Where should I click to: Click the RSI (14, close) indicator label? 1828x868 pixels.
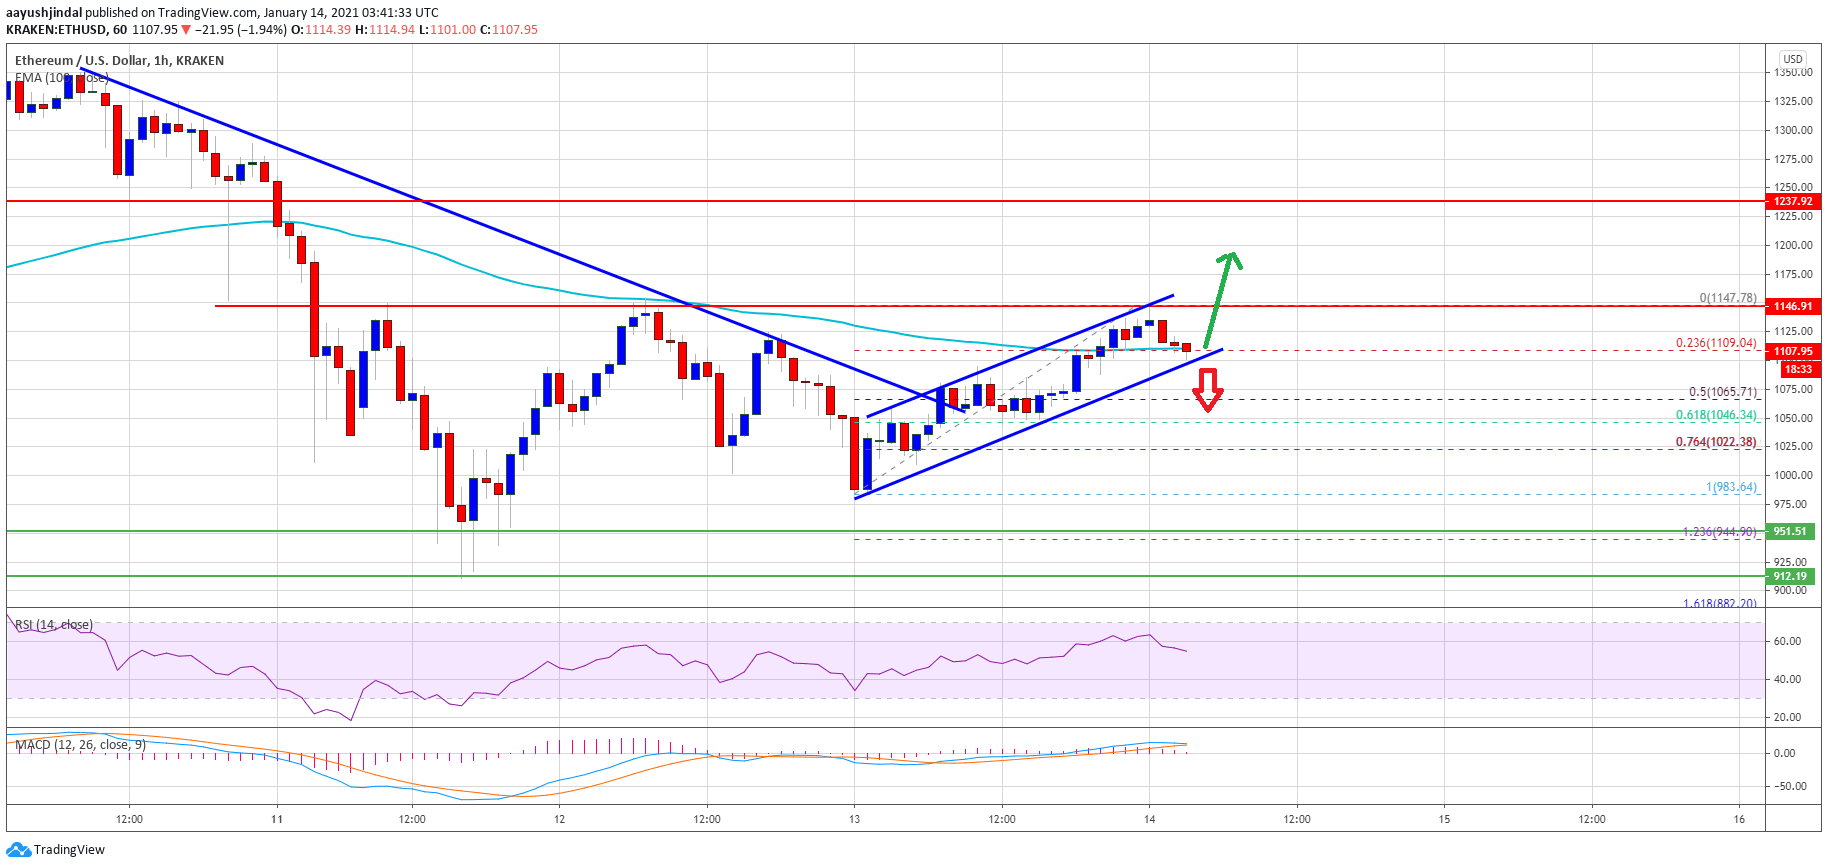pyautogui.click(x=54, y=625)
